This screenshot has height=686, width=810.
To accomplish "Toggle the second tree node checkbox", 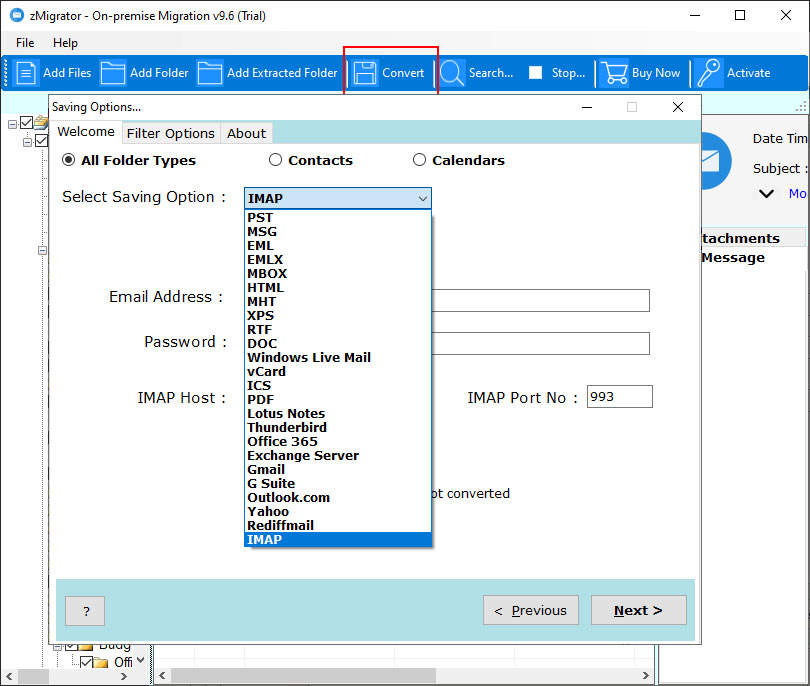I will coord(42,141).
